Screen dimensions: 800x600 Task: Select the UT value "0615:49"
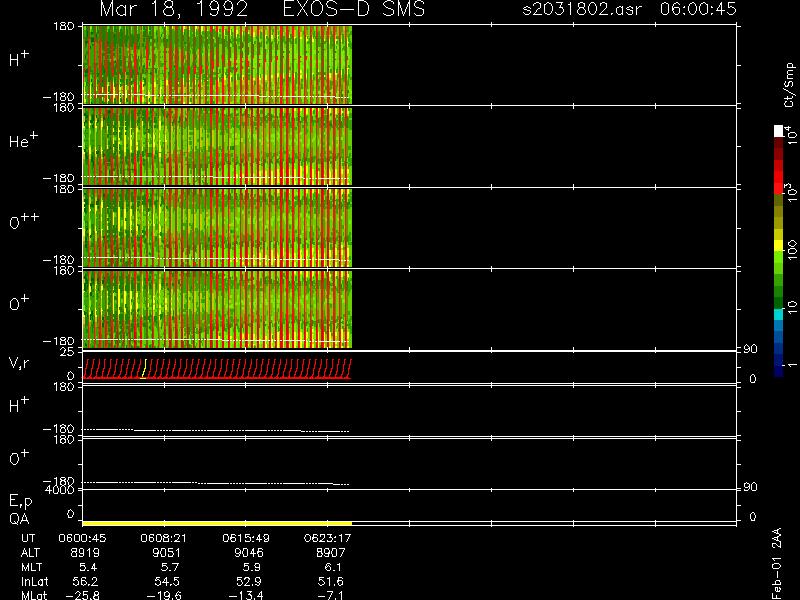click(x=246, y=538)
